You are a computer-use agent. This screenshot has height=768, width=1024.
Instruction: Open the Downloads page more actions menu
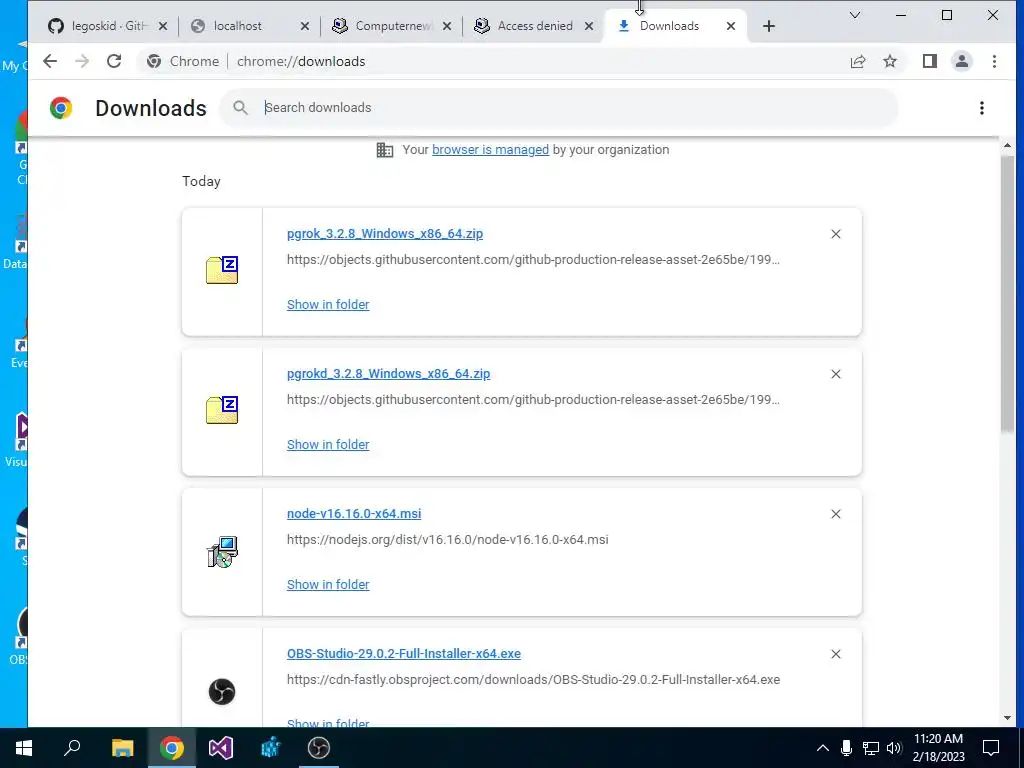tap(982, 108)
